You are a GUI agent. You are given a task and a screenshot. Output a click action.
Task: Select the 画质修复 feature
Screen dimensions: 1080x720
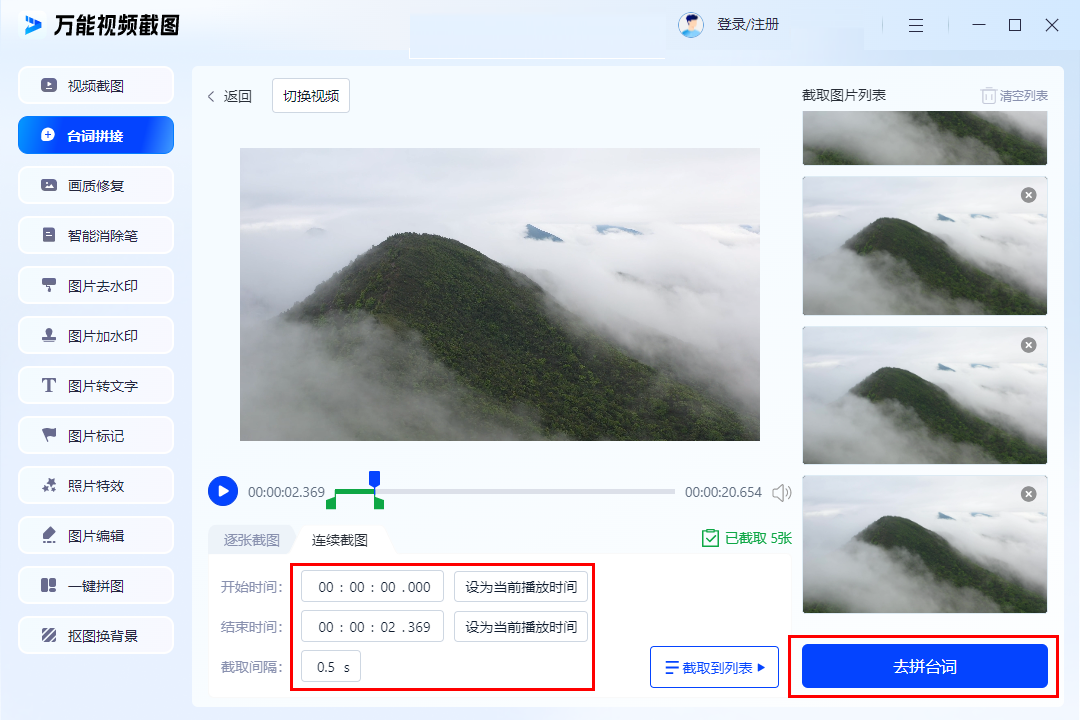[95, 185]
